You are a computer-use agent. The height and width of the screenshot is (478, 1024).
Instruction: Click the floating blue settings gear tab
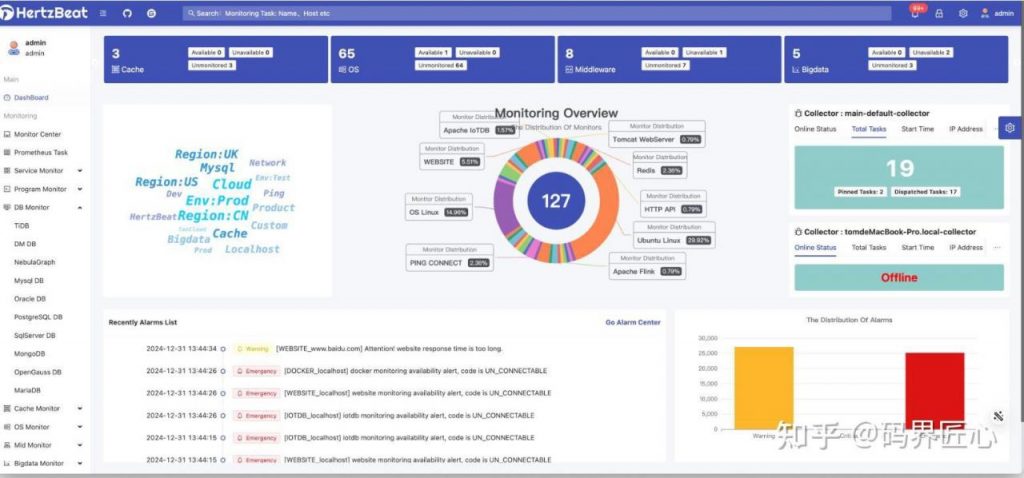pyautogui.click(x=1010, y=128)
